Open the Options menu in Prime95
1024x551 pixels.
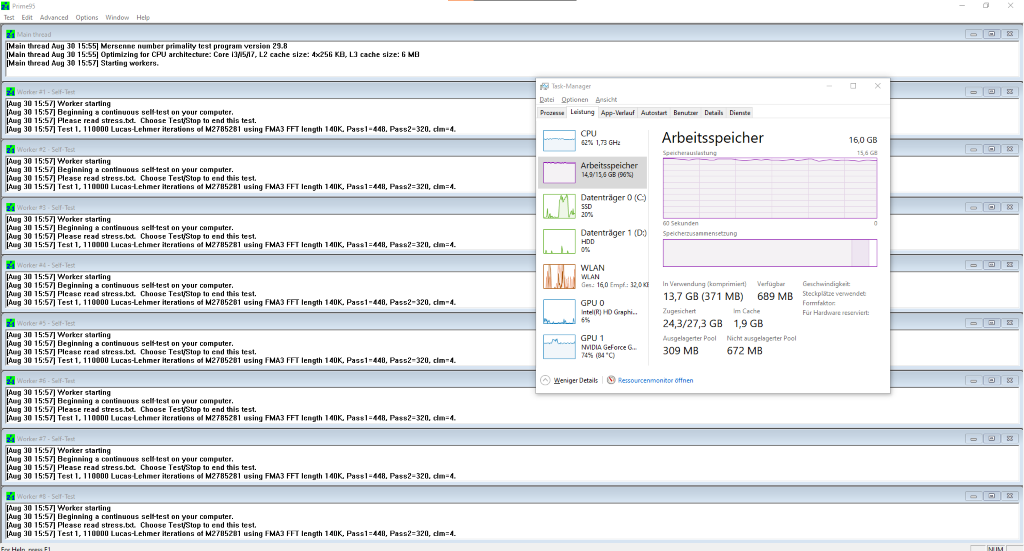(87, 18)
